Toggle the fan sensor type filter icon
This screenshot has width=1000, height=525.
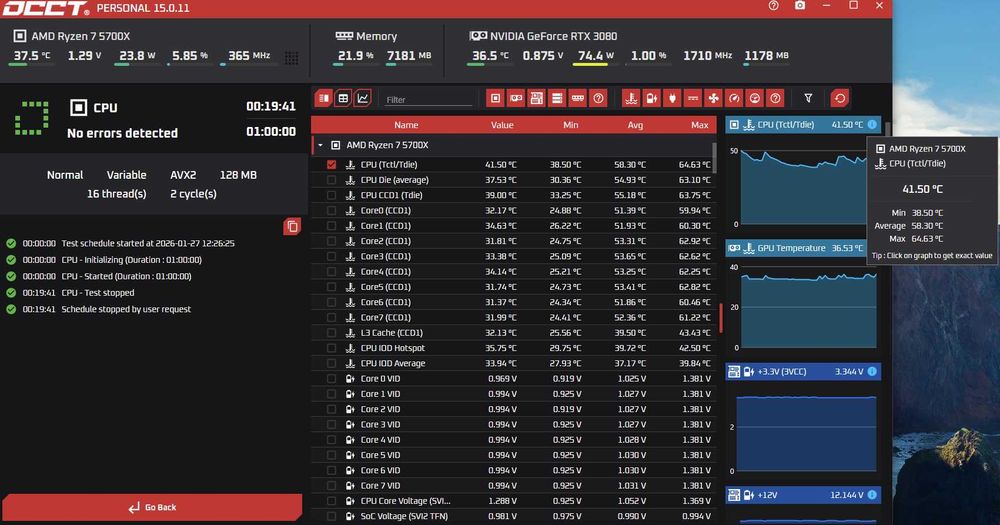pyautogui.click(x=713, y=98)
